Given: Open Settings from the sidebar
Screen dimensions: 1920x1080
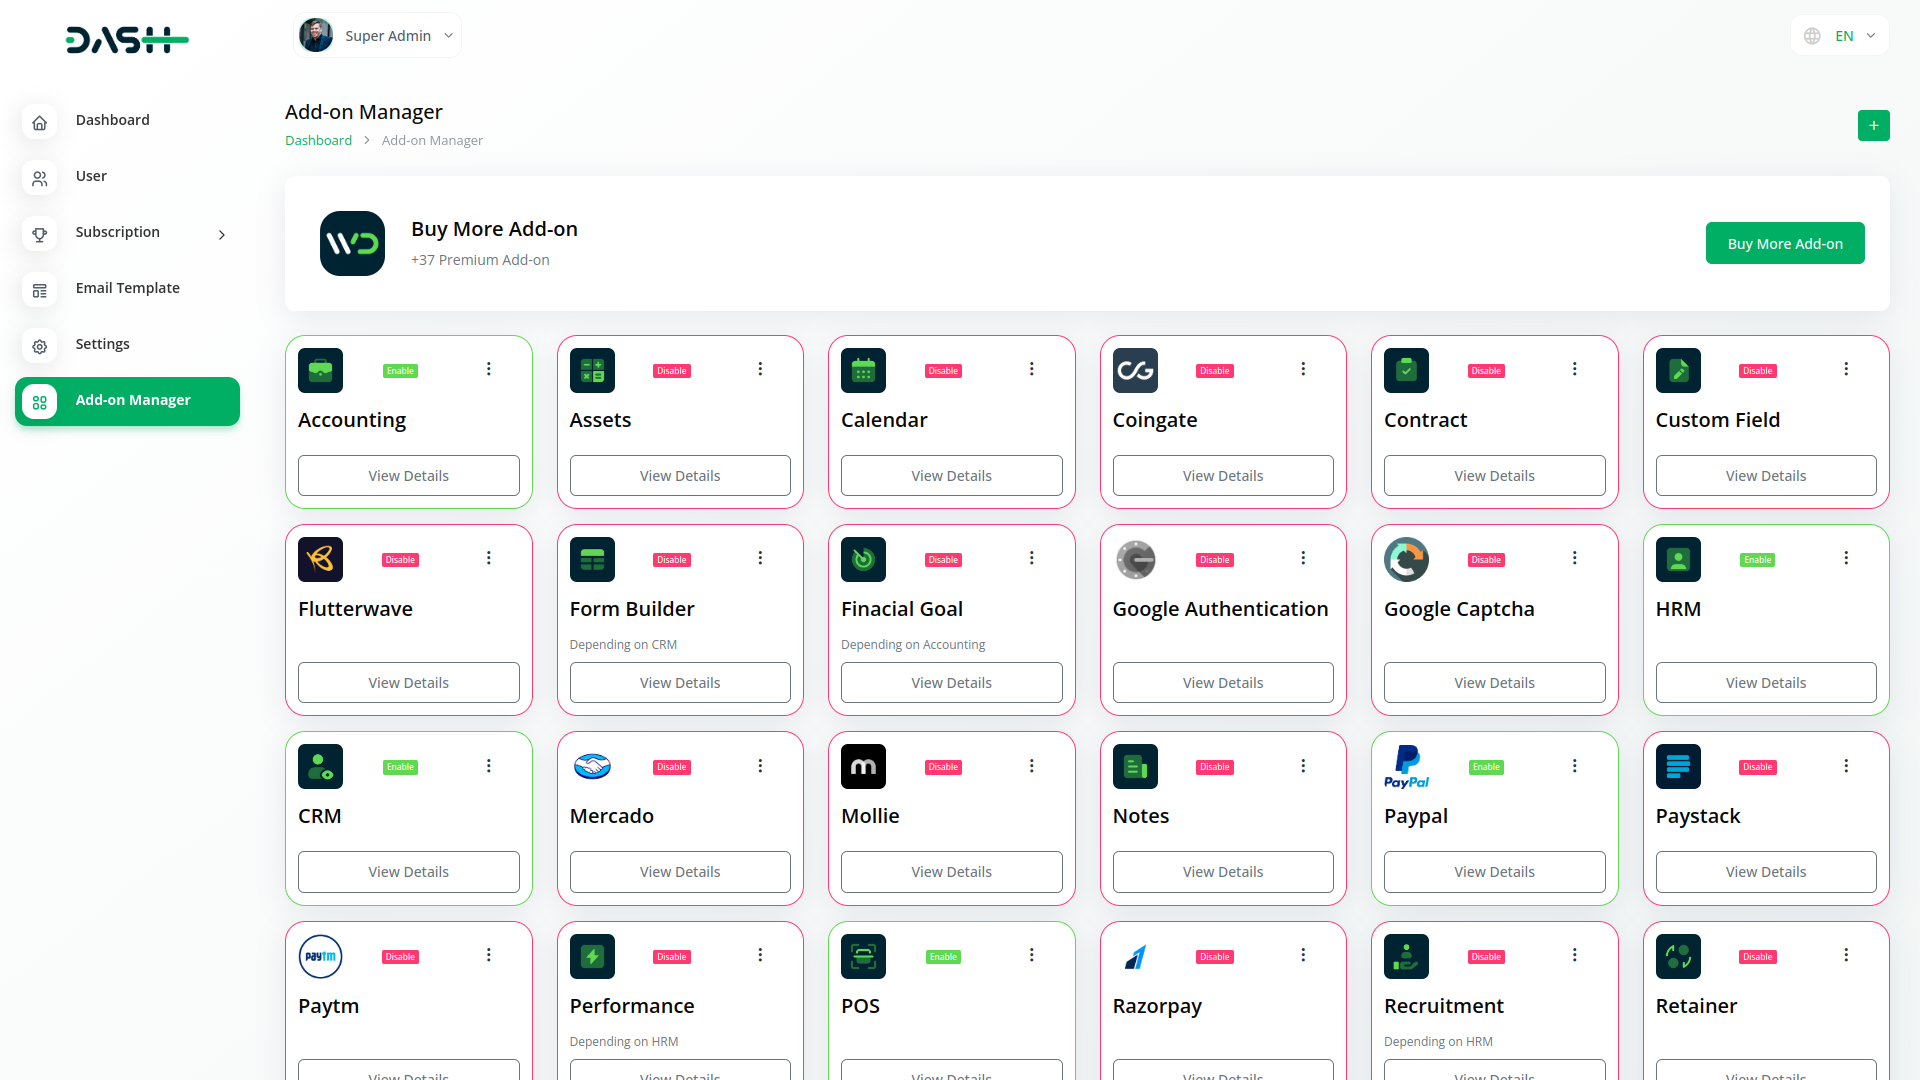Looking at the screenshot, I should 102,344.
